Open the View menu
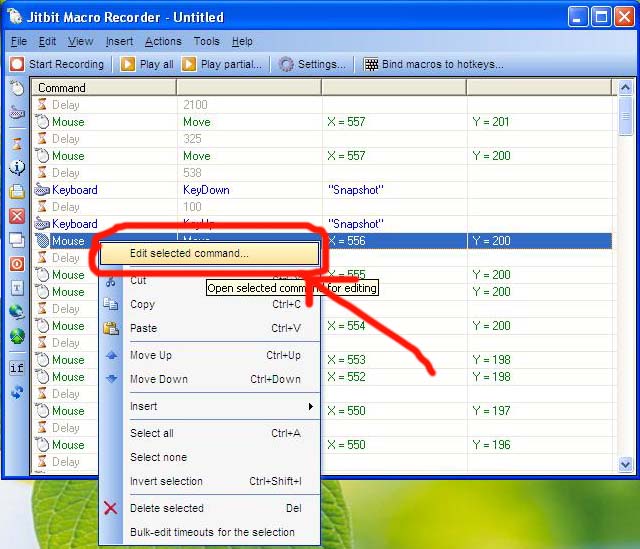 [x=80, y=41]
